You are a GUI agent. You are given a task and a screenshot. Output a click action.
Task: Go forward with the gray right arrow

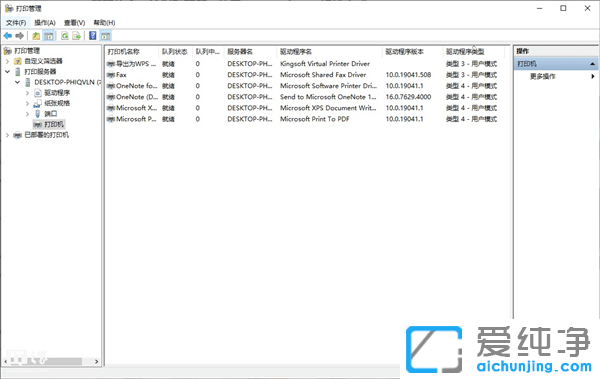coord(20,36)
